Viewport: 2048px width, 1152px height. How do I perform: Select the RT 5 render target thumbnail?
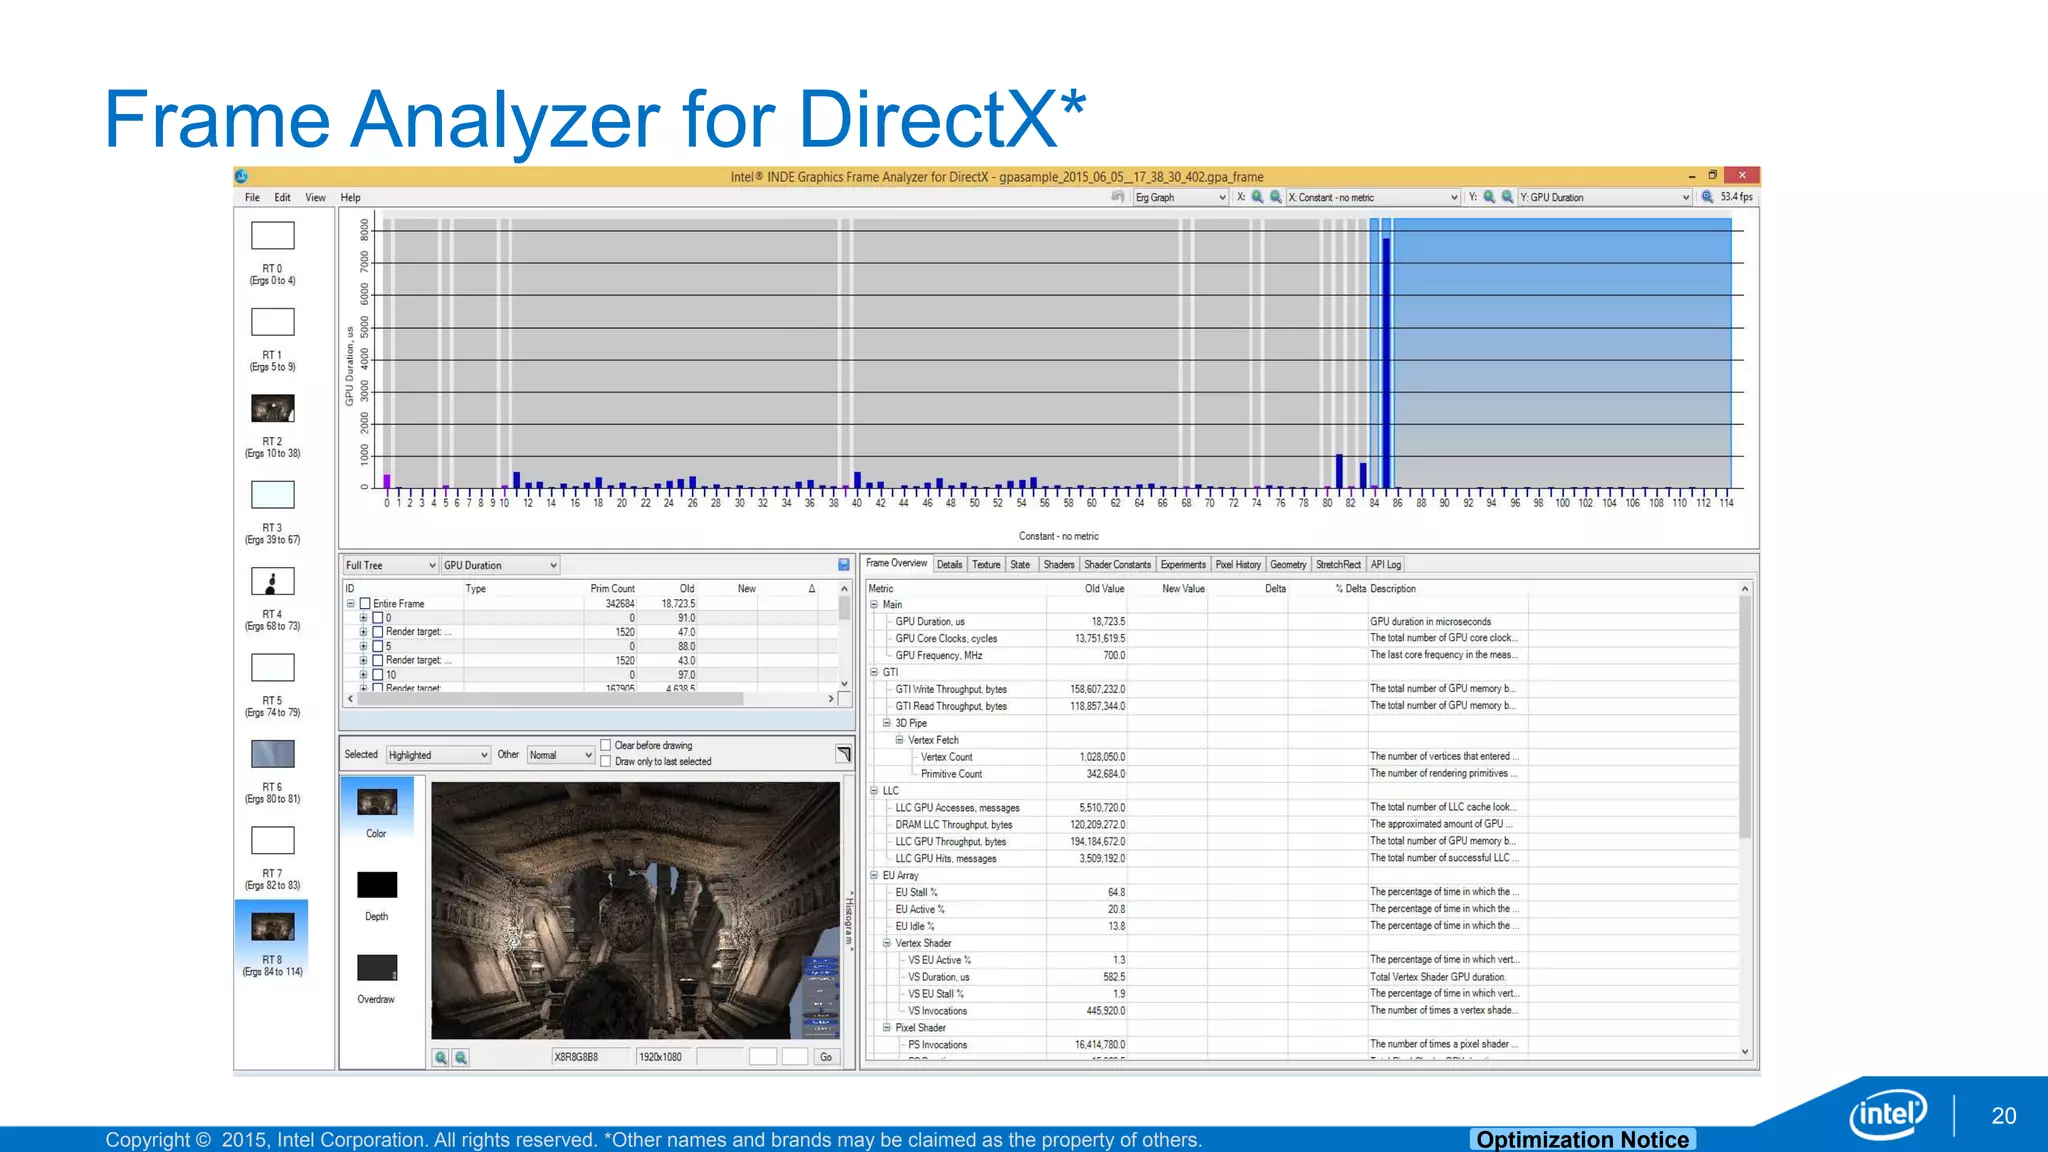pos(272,667)
